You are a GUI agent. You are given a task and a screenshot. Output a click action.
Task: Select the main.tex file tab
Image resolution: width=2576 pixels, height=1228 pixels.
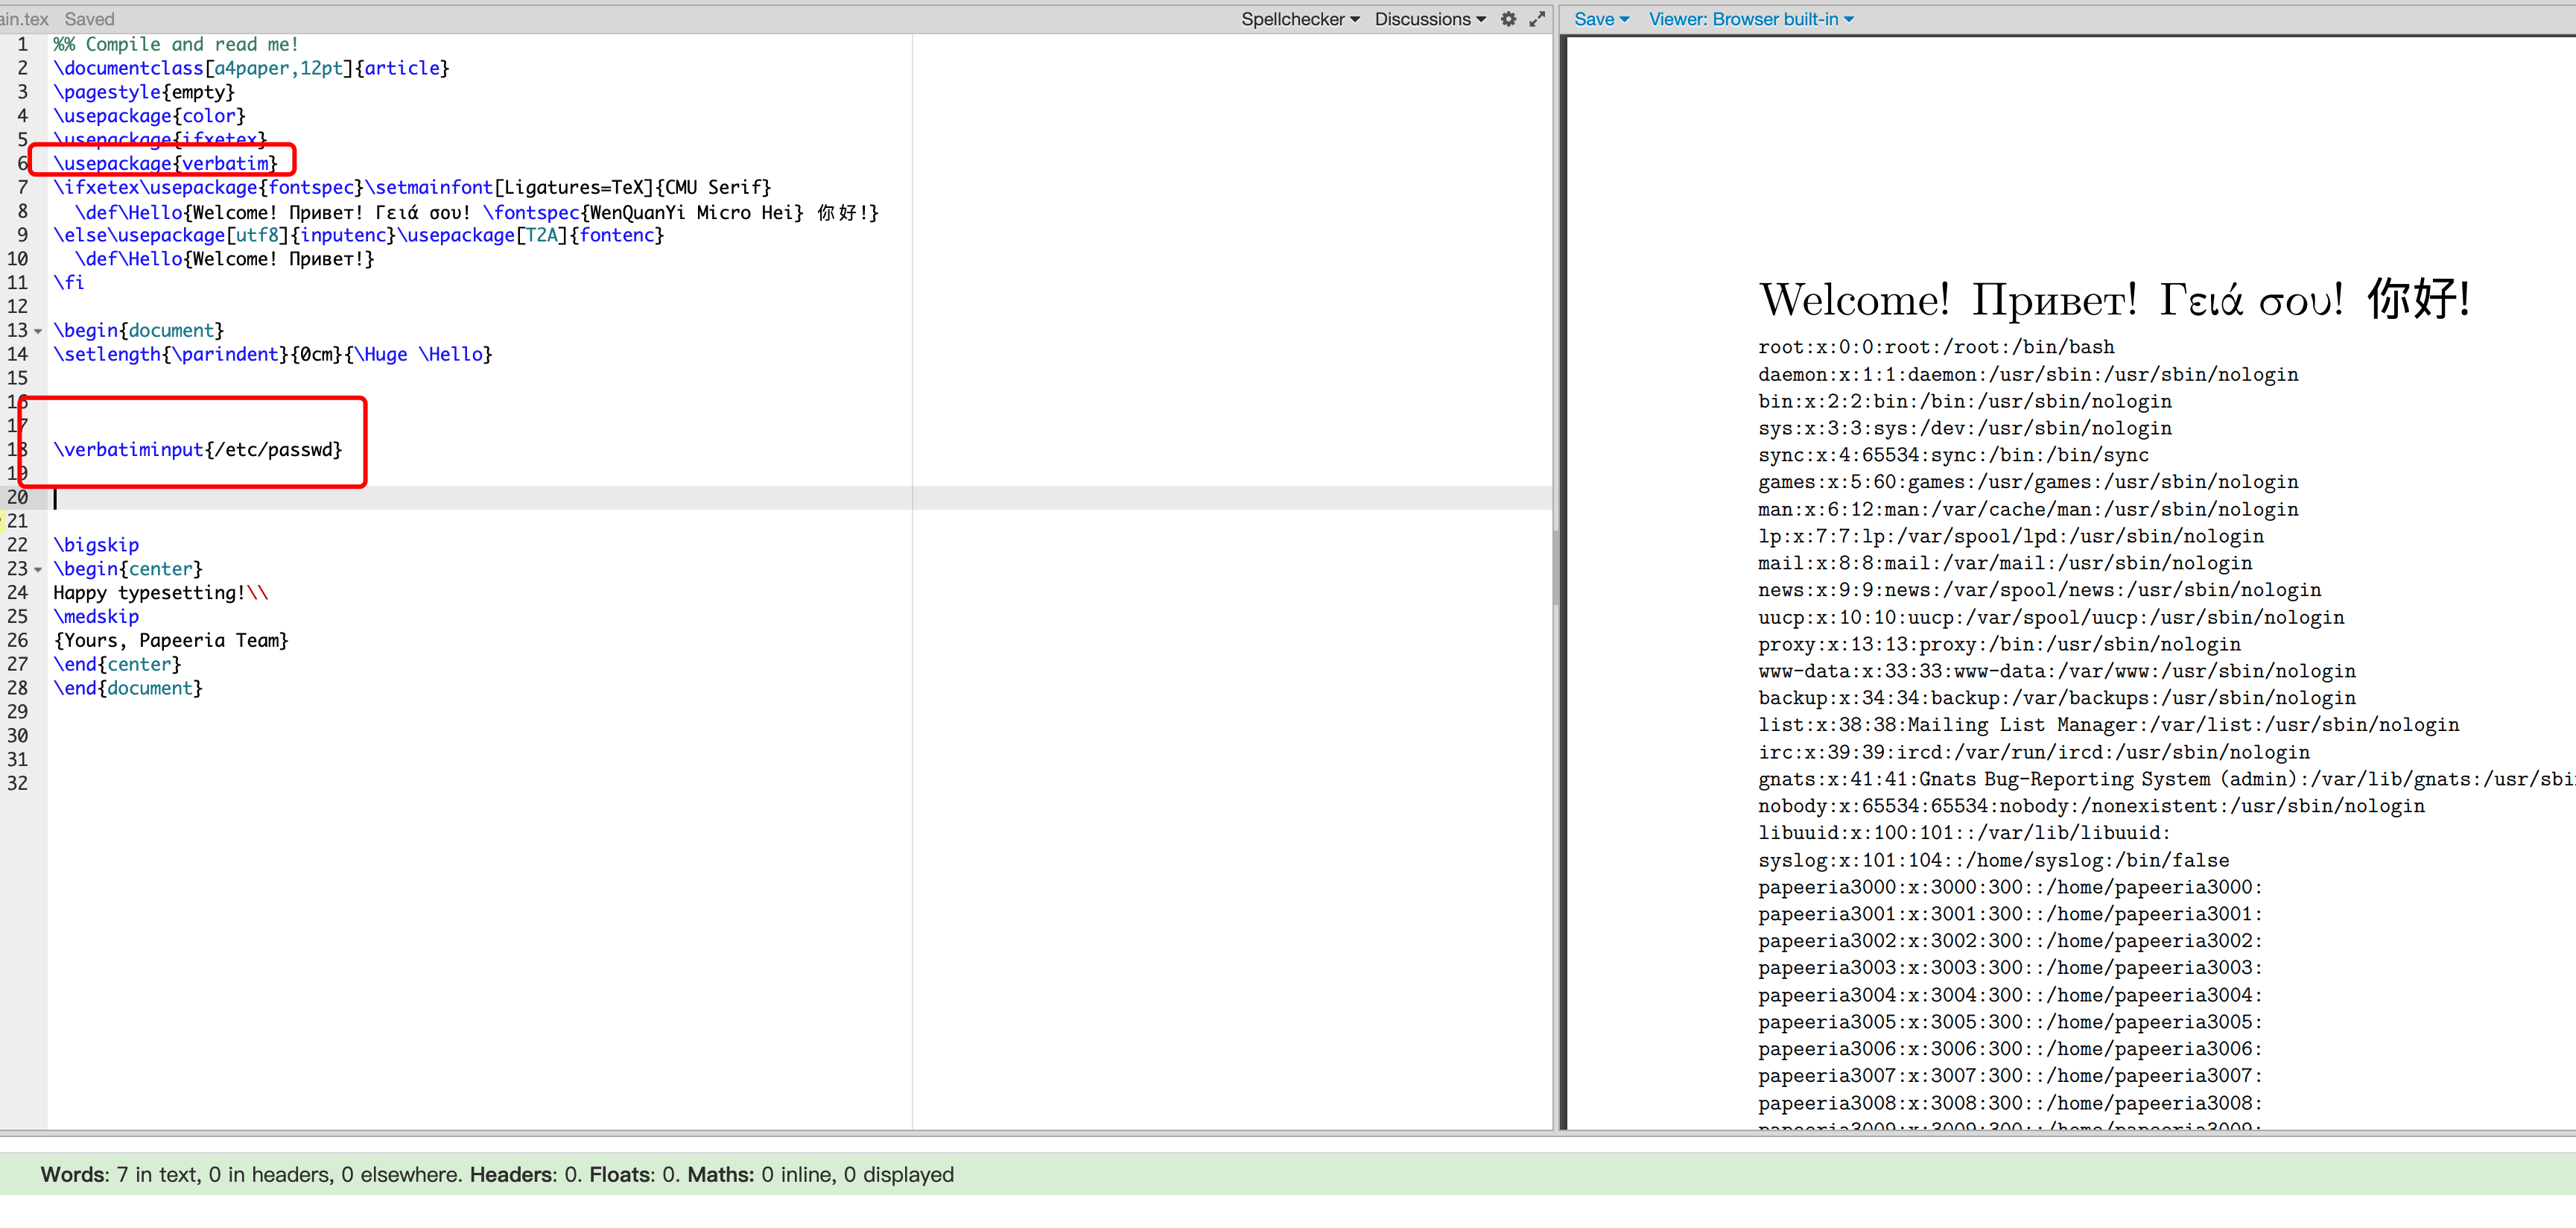22,19
